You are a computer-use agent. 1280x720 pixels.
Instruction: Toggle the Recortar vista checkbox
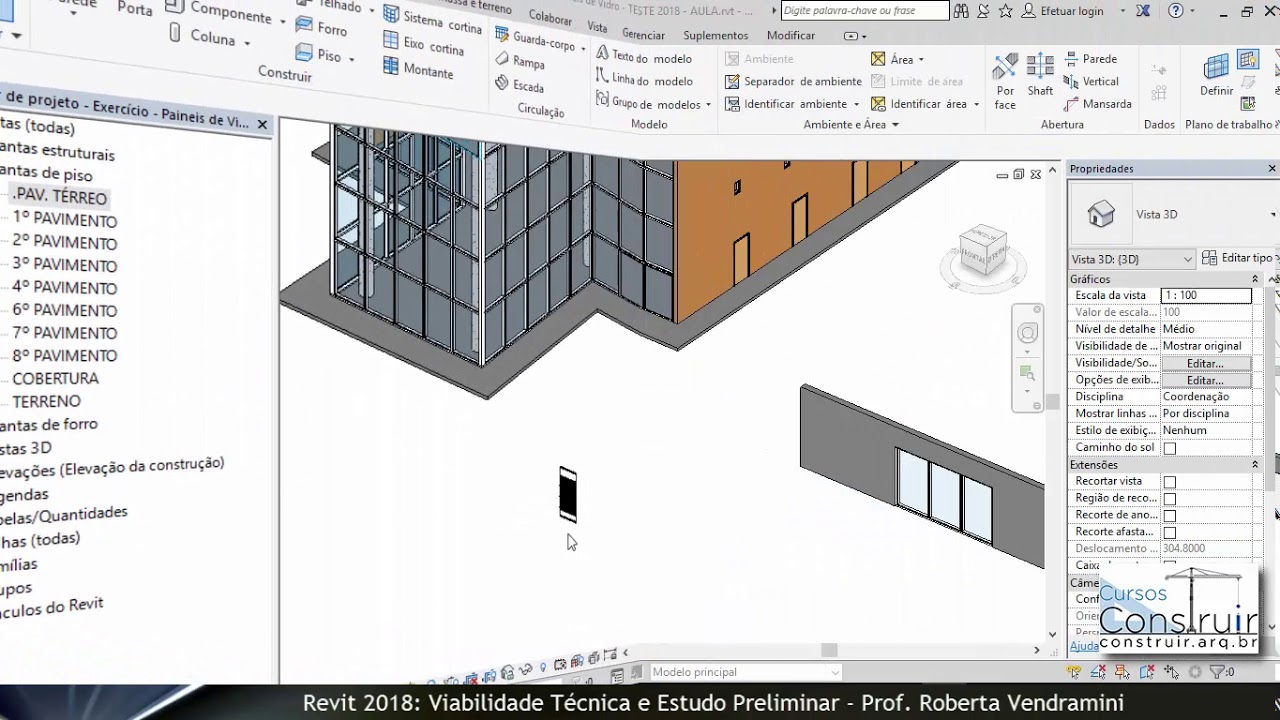1169,482
